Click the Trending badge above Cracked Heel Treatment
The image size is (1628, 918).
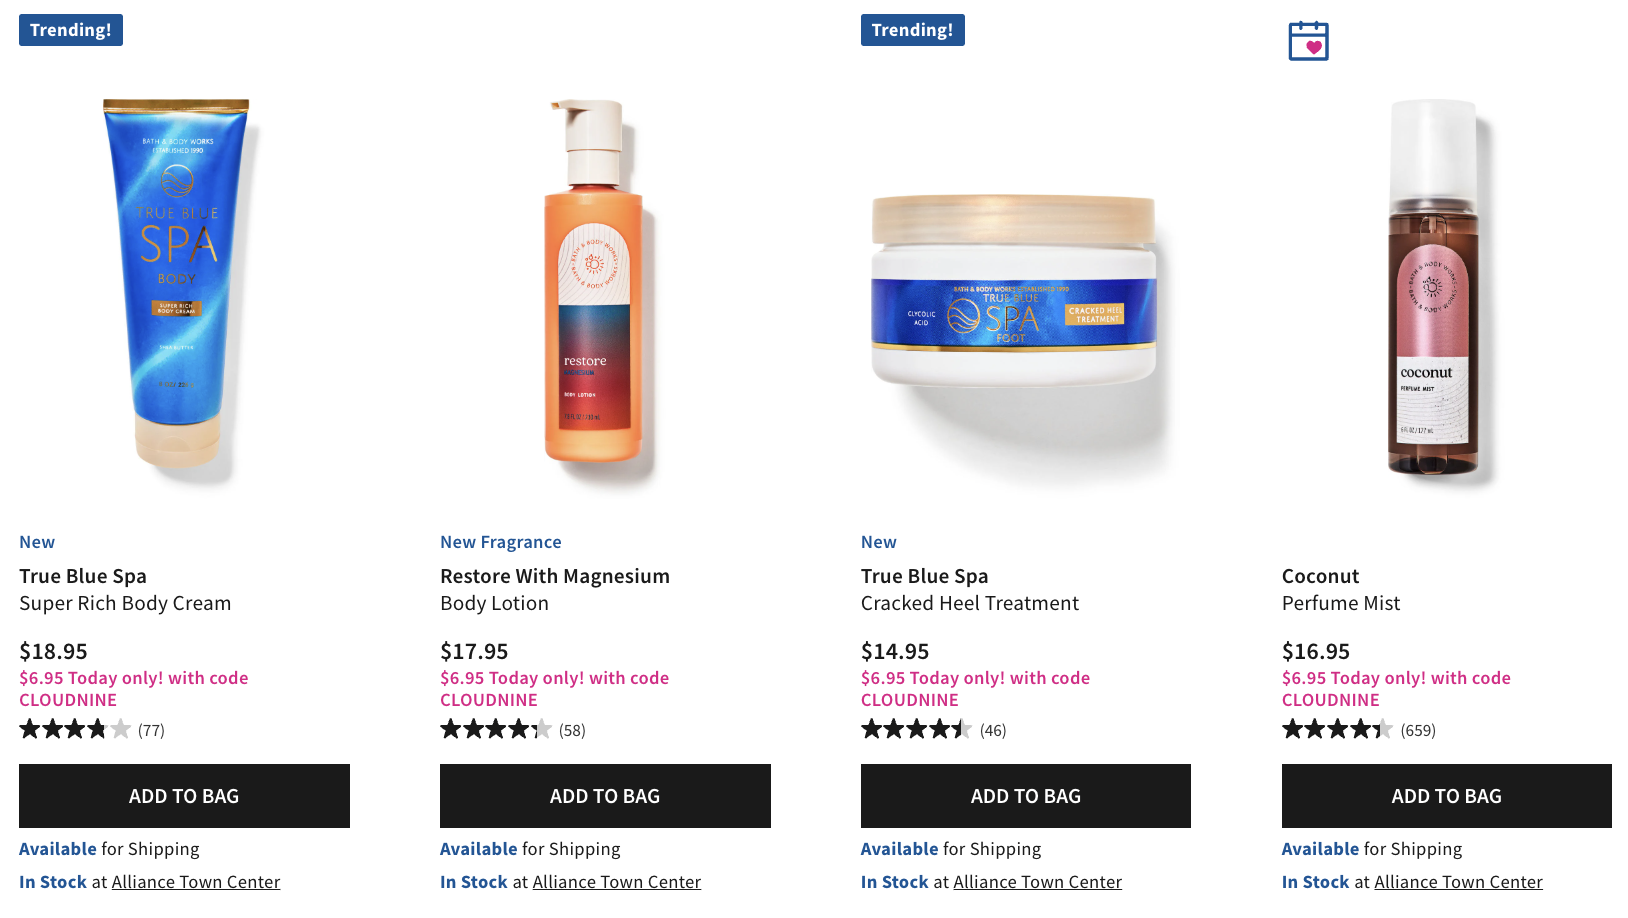tap(913, 30)
